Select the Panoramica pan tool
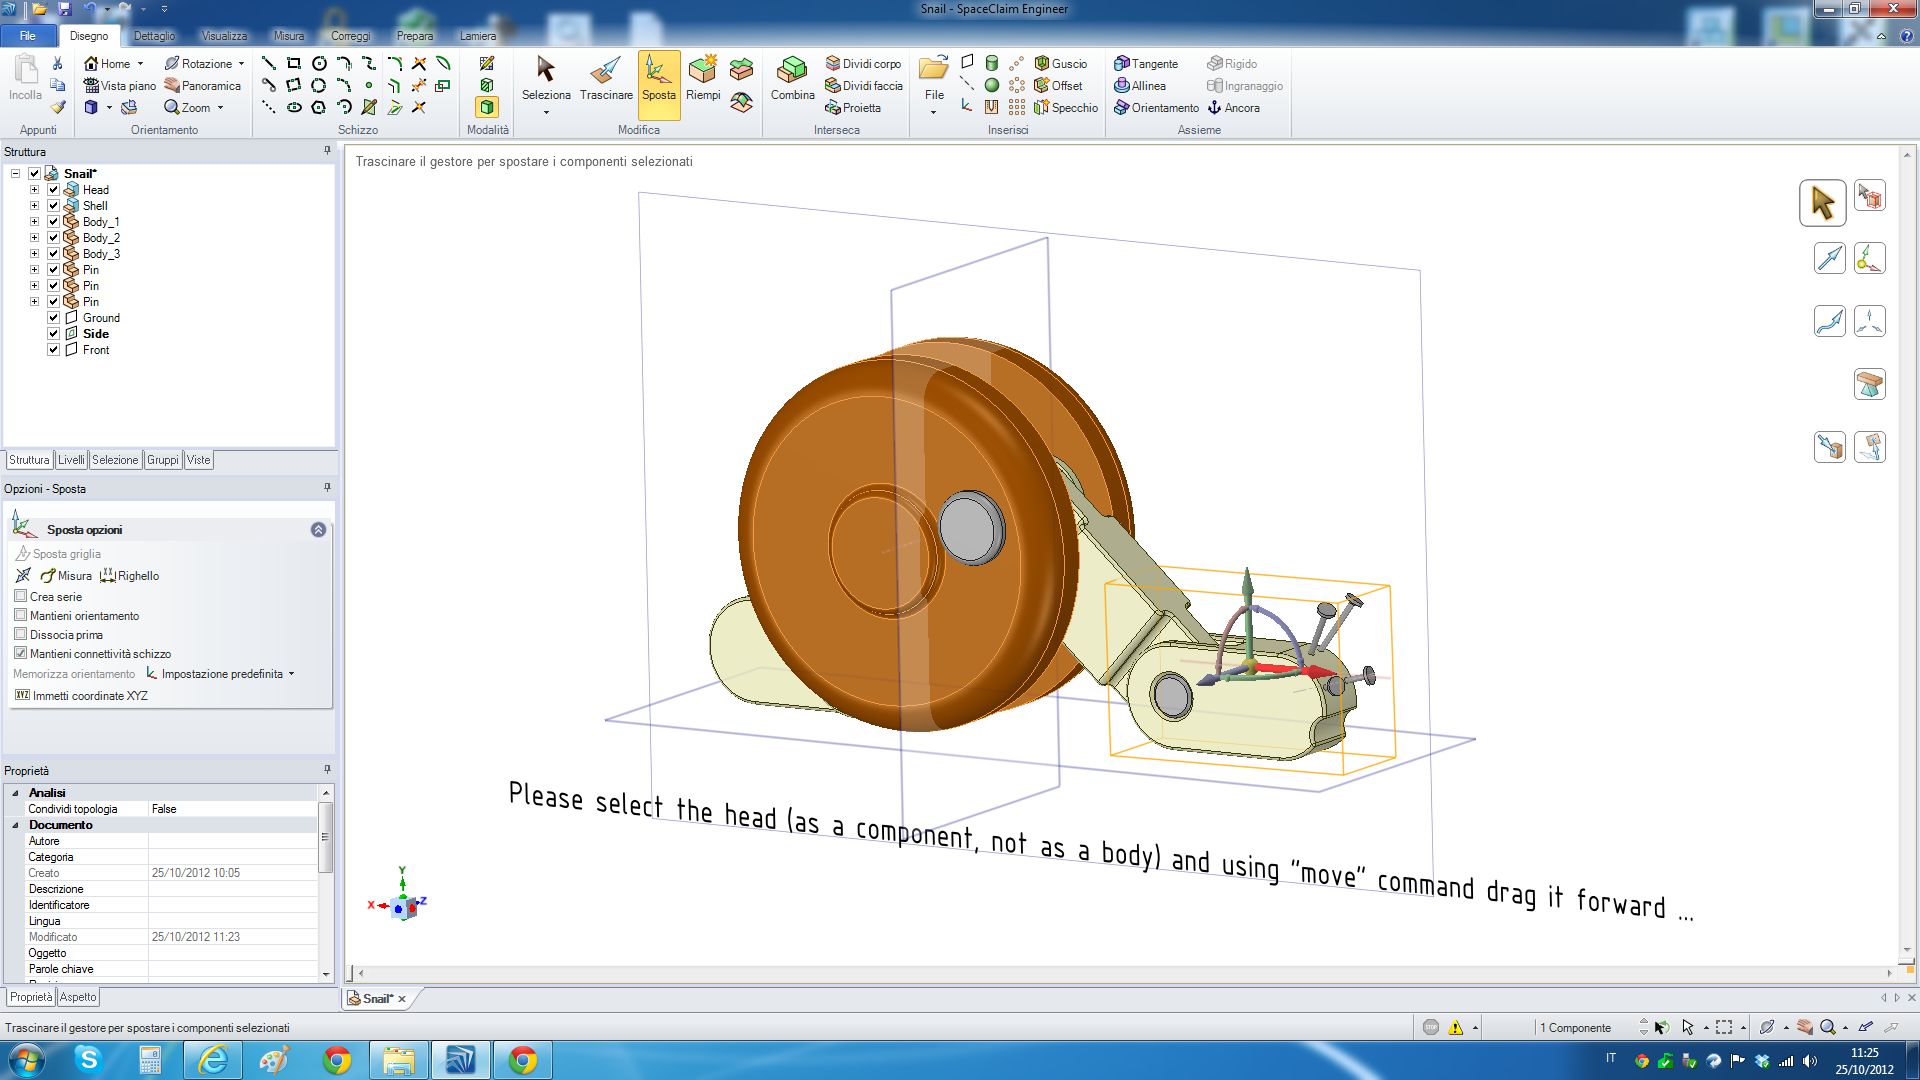This screenshot has height=1080, width=1920. click(x=203, y=85)
